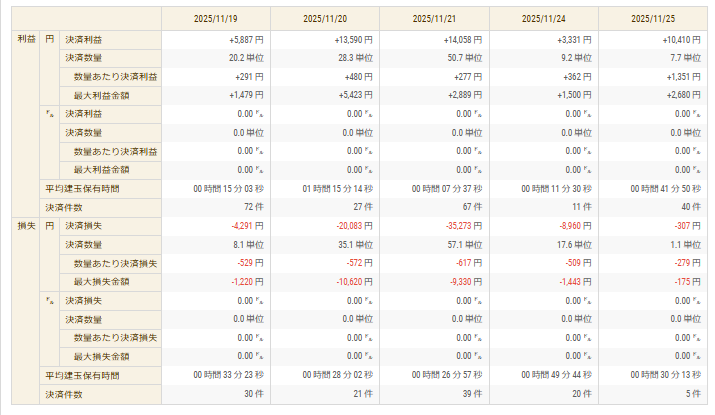Click the 損失 section label
The image size is (715, 415).
(26, 226)
